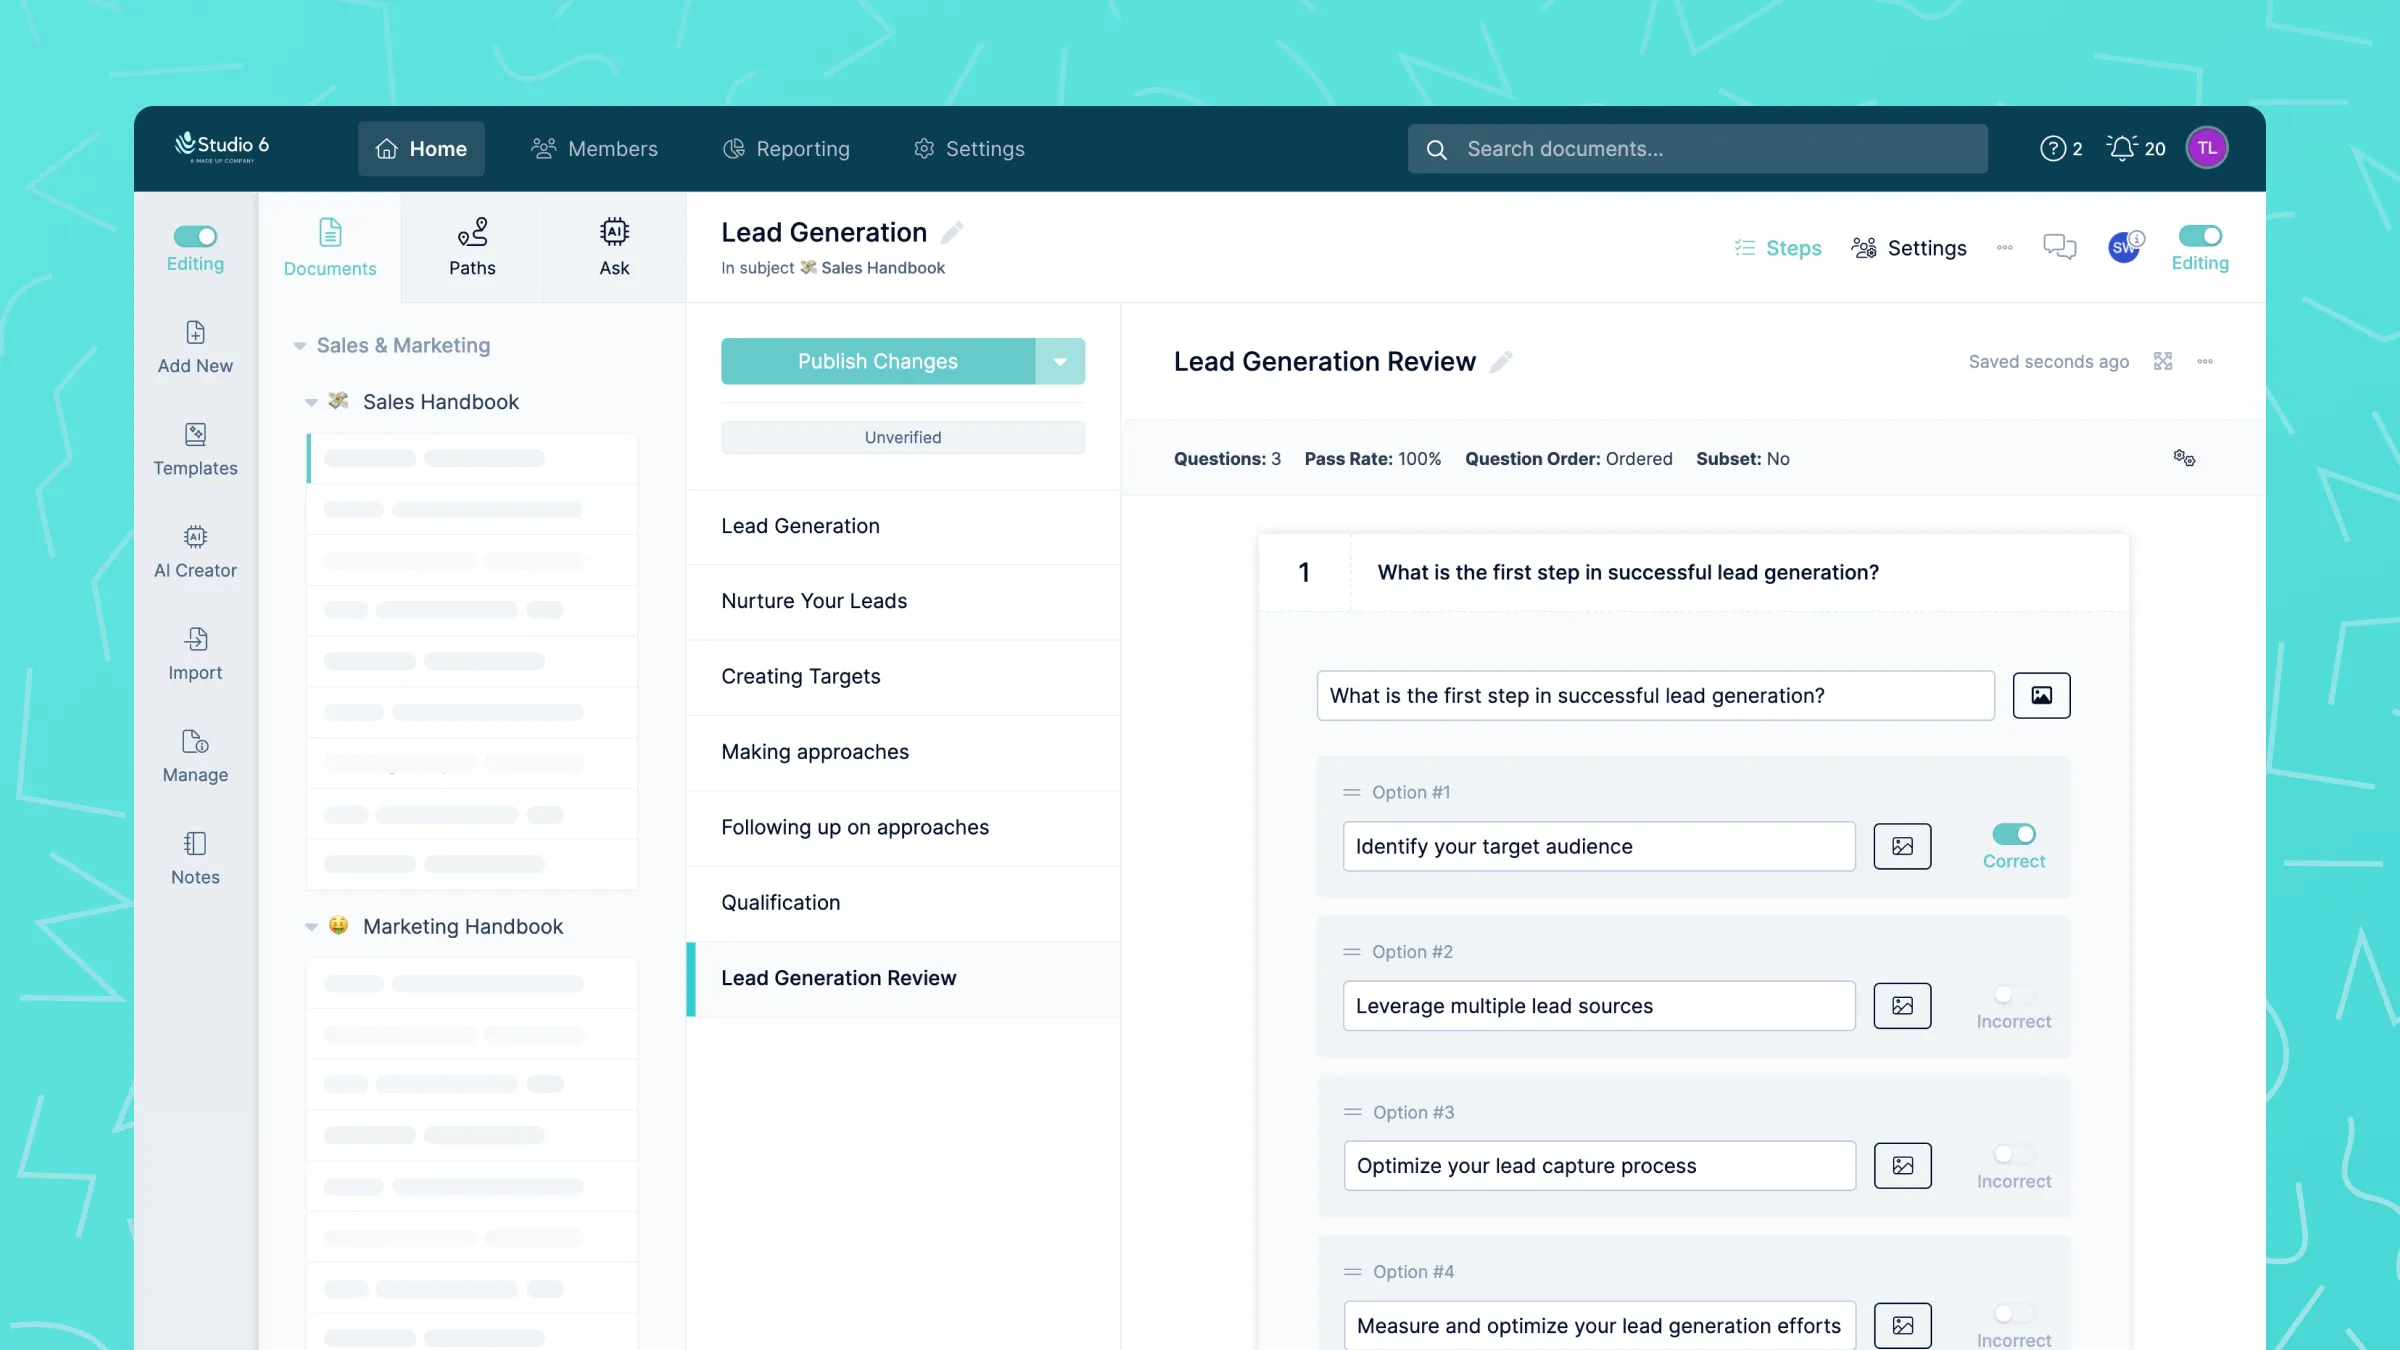The image size is (2400, 1350).
Task: Click the notifications bell icon
Action: click(2121, 148)
